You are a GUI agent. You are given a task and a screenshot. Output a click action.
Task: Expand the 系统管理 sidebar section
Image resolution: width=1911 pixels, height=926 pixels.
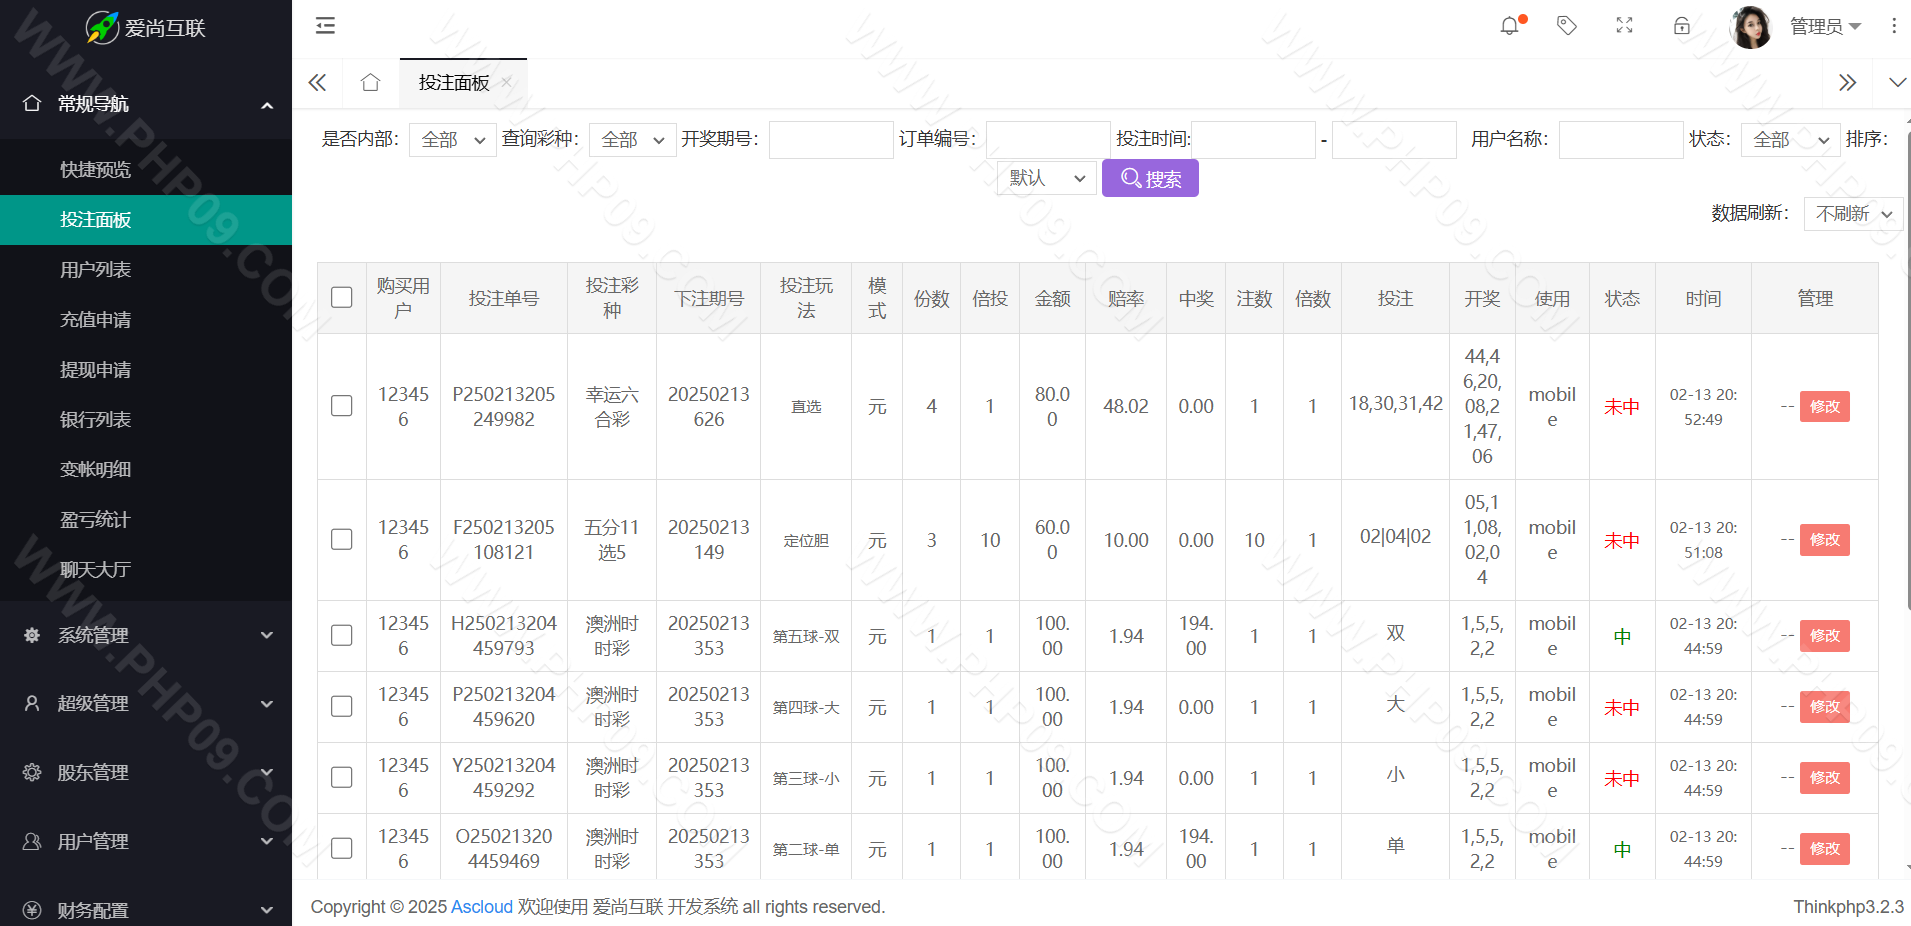(x=146, y=635)
